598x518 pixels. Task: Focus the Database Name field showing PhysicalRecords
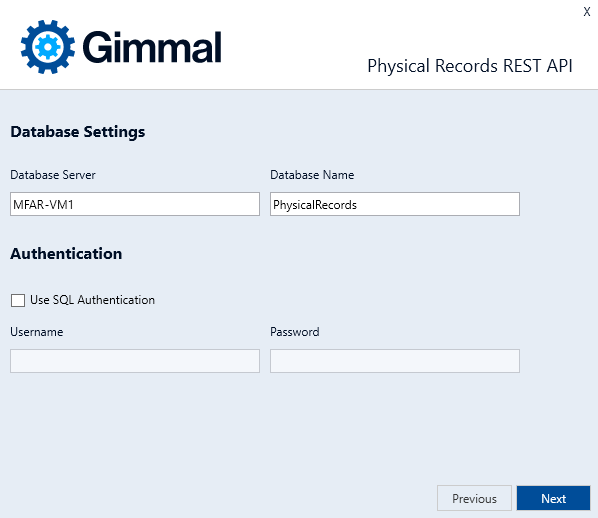(395, 204)
